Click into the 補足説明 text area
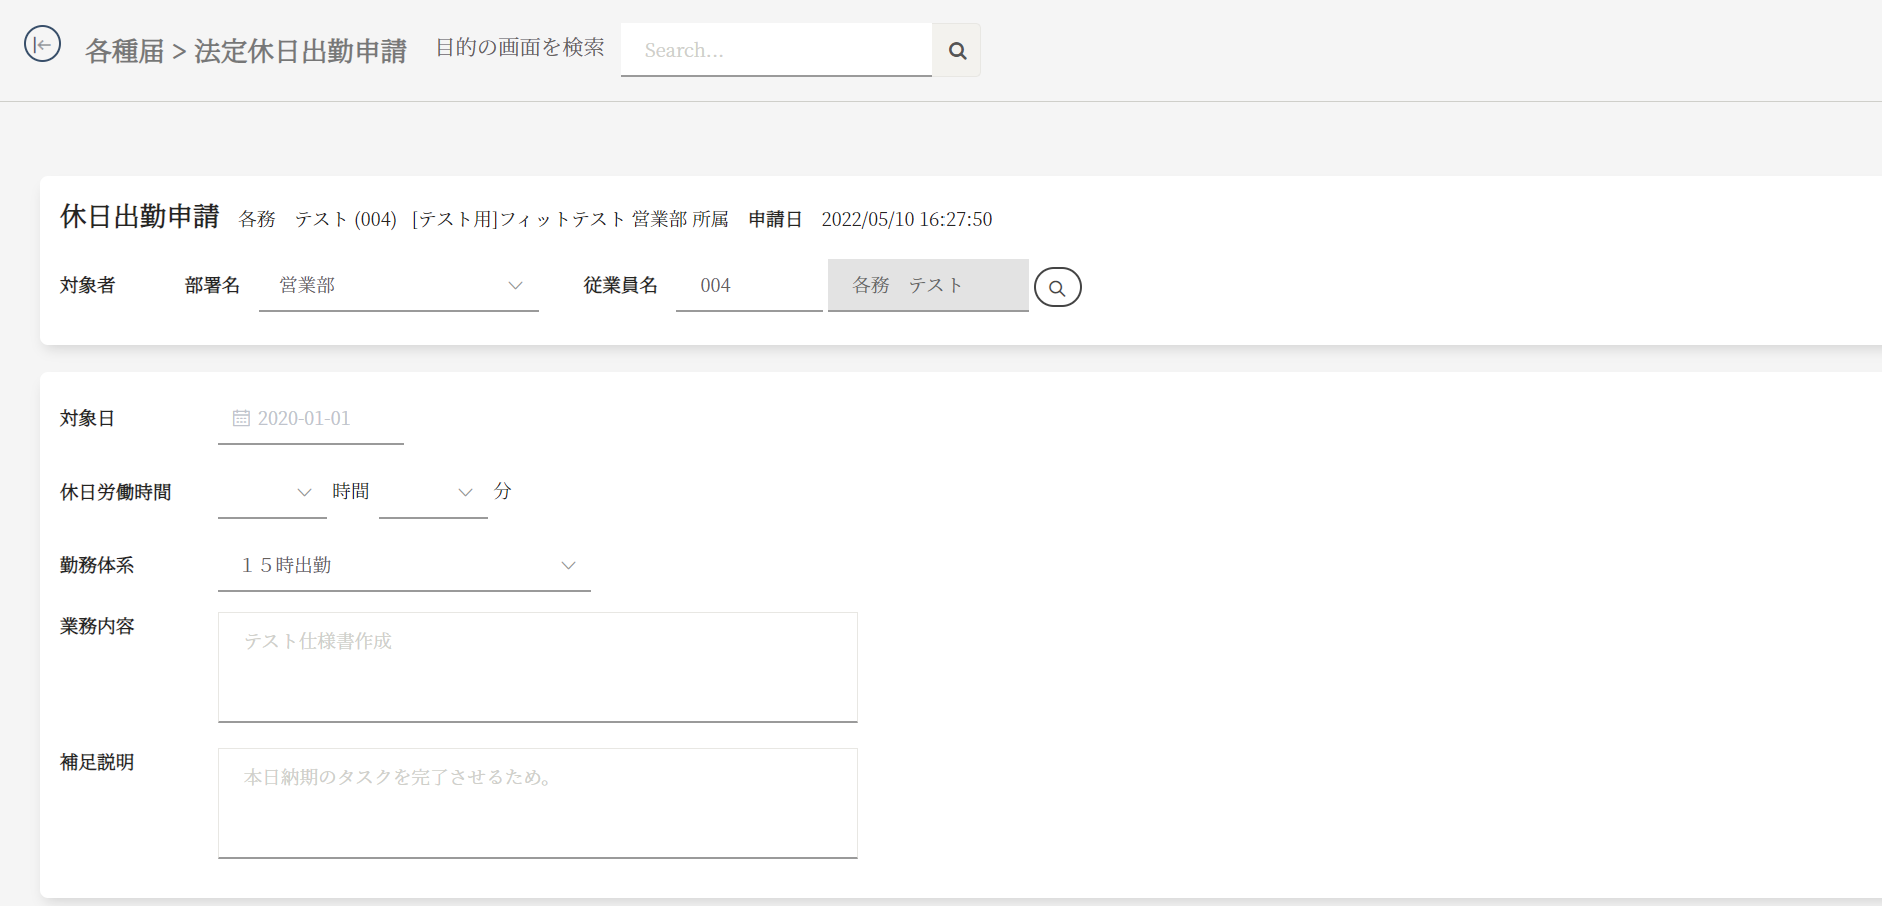This screenshot has width=1882, height=906. click(537, 803)
